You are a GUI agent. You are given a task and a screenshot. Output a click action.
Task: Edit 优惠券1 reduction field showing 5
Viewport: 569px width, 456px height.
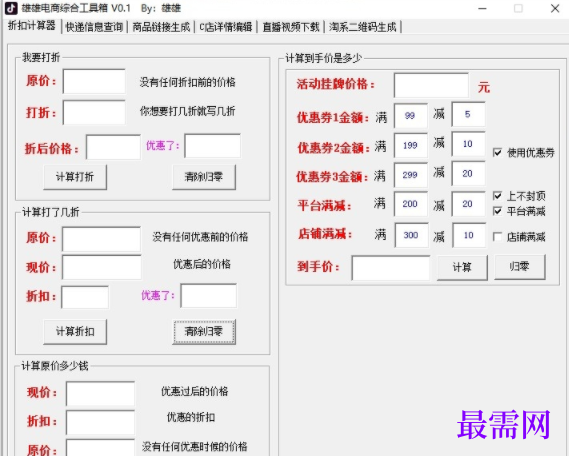point(468,115)
